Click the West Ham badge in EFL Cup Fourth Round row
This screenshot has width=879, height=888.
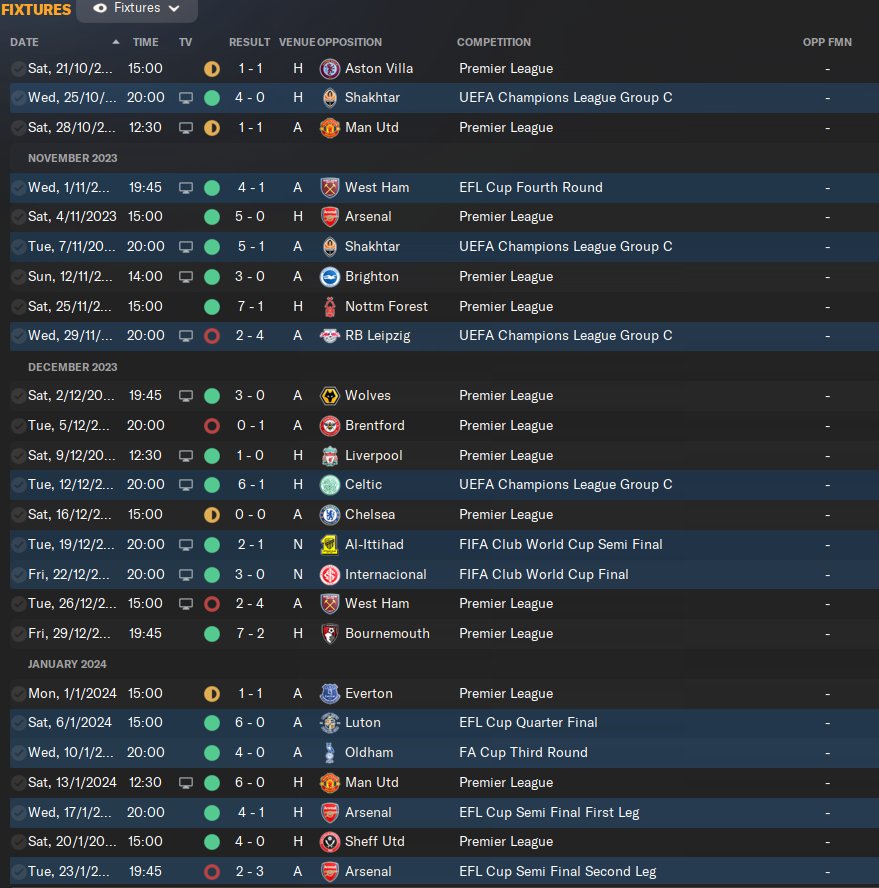[330, 187]
